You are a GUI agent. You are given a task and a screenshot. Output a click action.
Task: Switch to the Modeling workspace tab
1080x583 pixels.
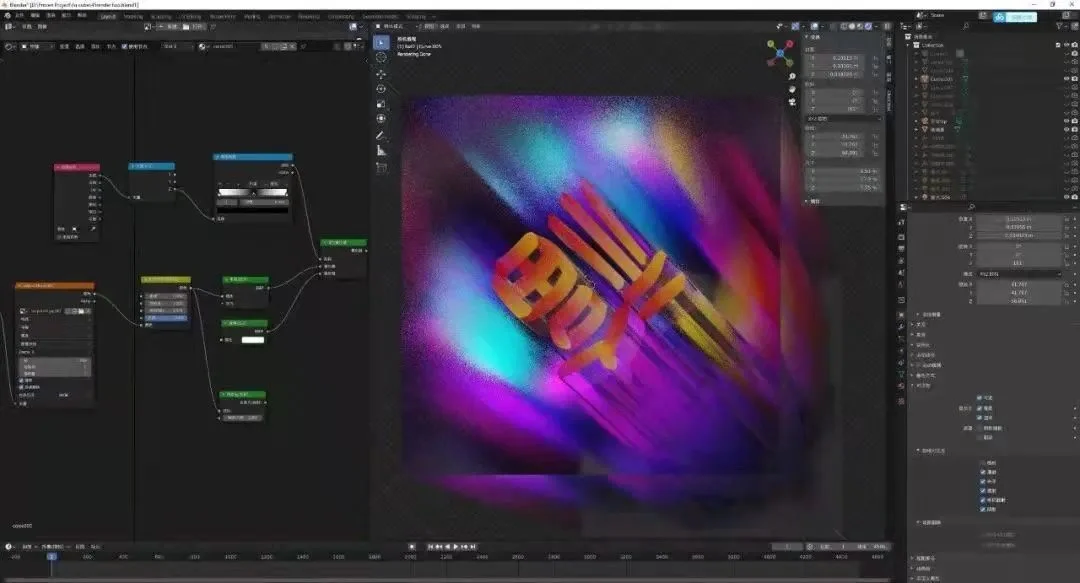pyautogui.click(x=134, y=17)
